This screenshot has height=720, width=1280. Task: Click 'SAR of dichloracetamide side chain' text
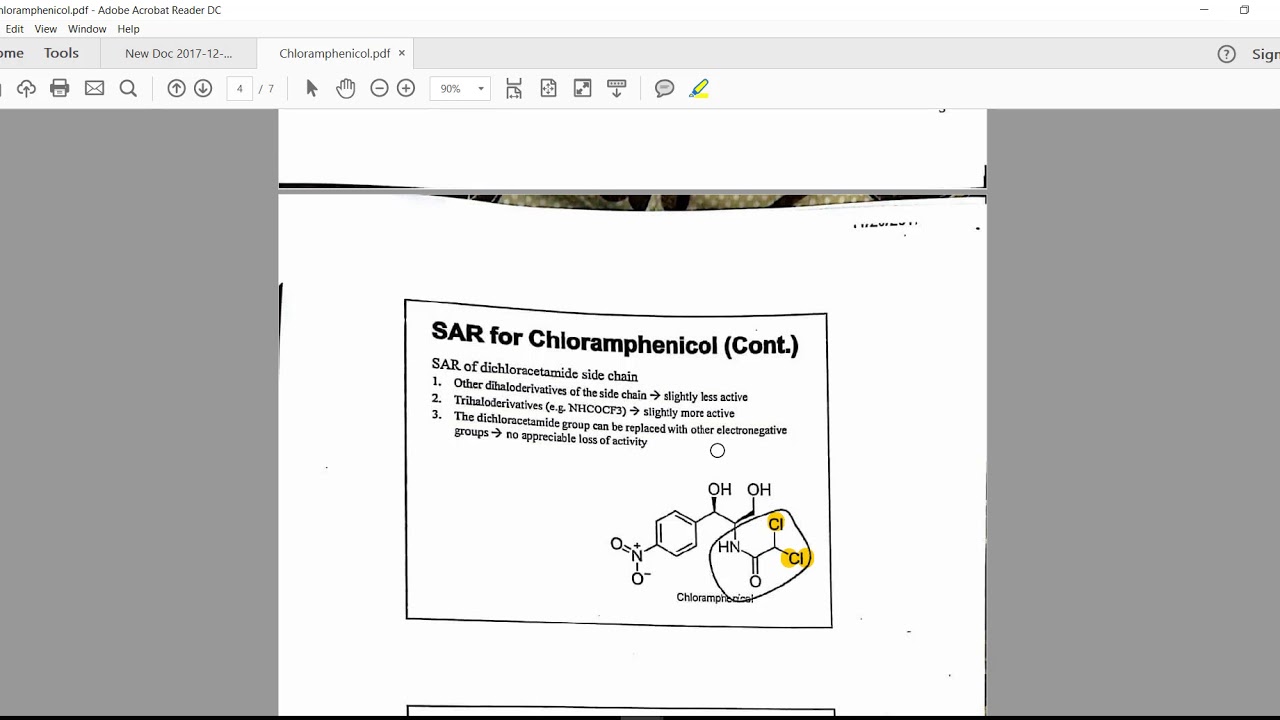(534, 370)
